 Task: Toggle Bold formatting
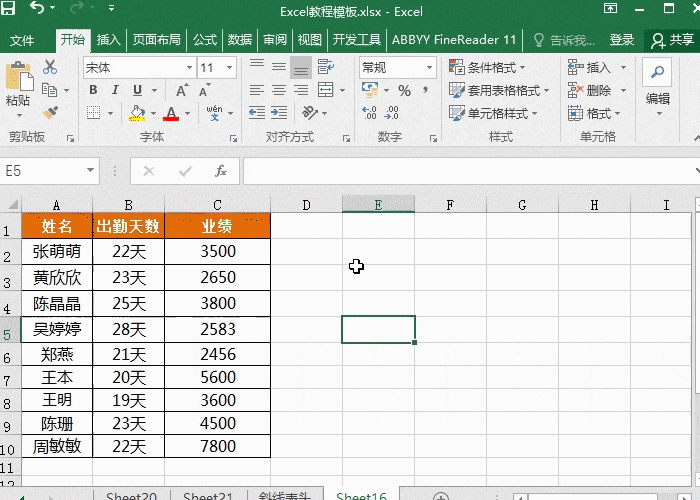pos(93,90)
